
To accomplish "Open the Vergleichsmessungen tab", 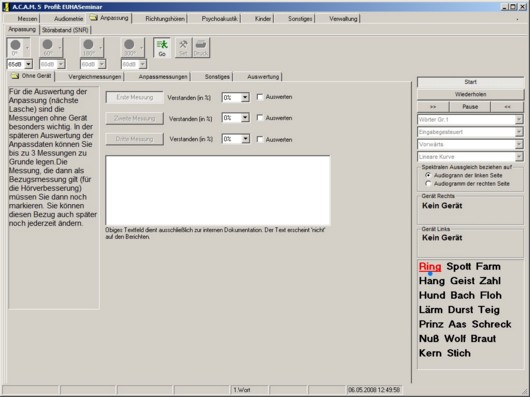I will 94,77.
